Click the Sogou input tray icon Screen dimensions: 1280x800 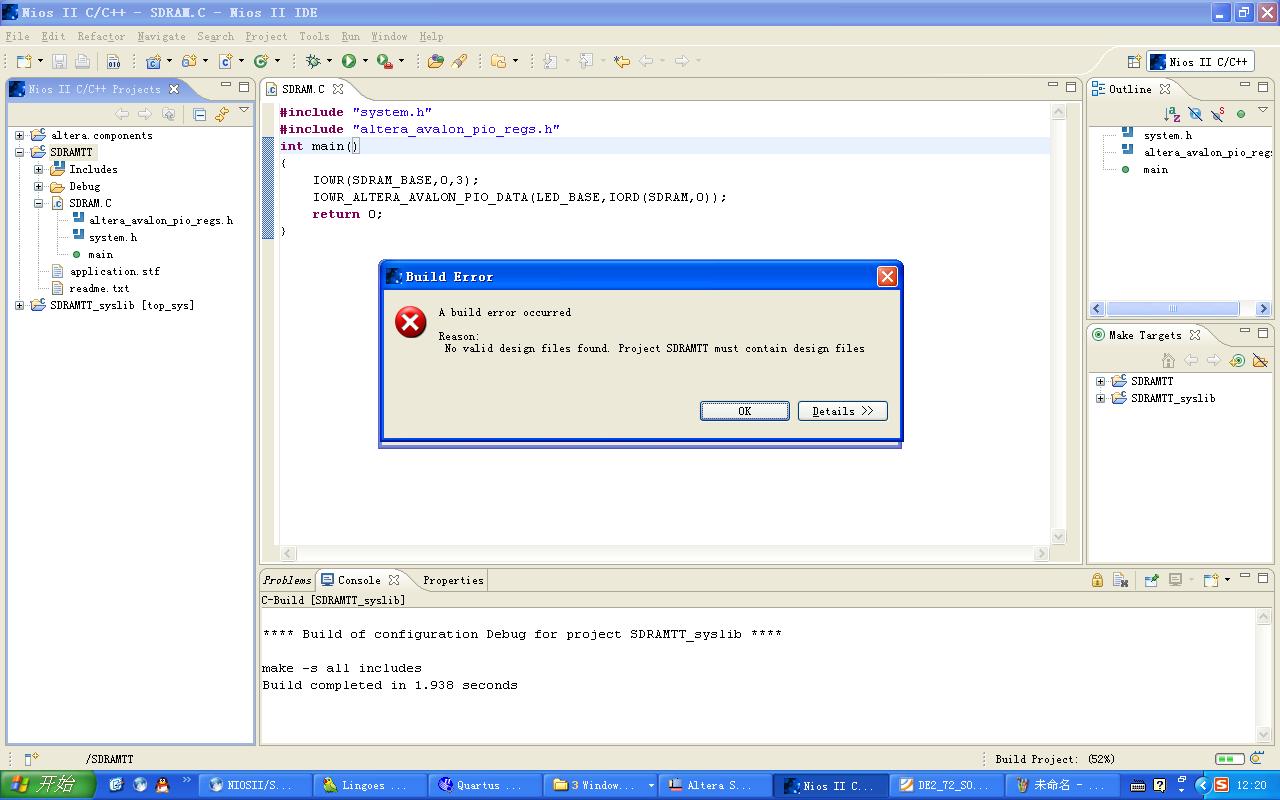tap(1221, 785)
